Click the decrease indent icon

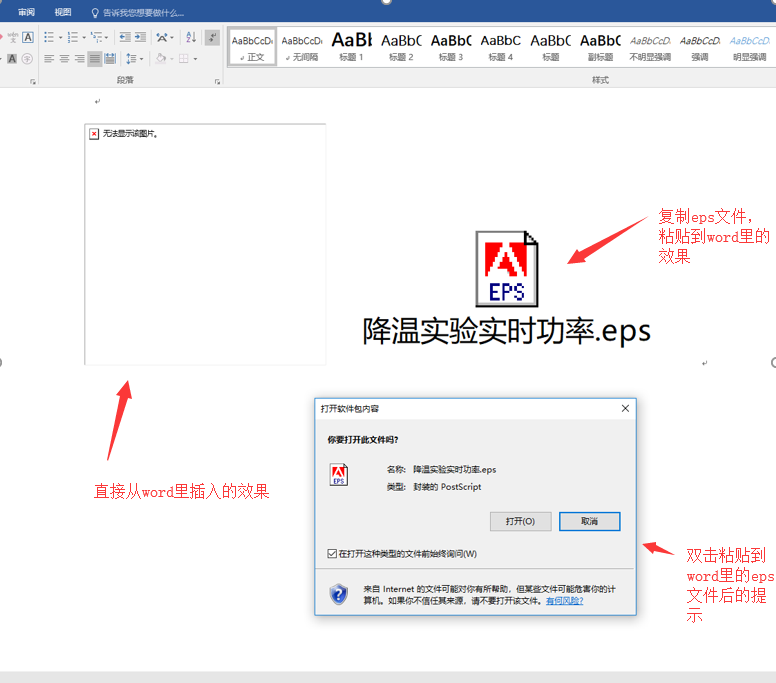125,37
